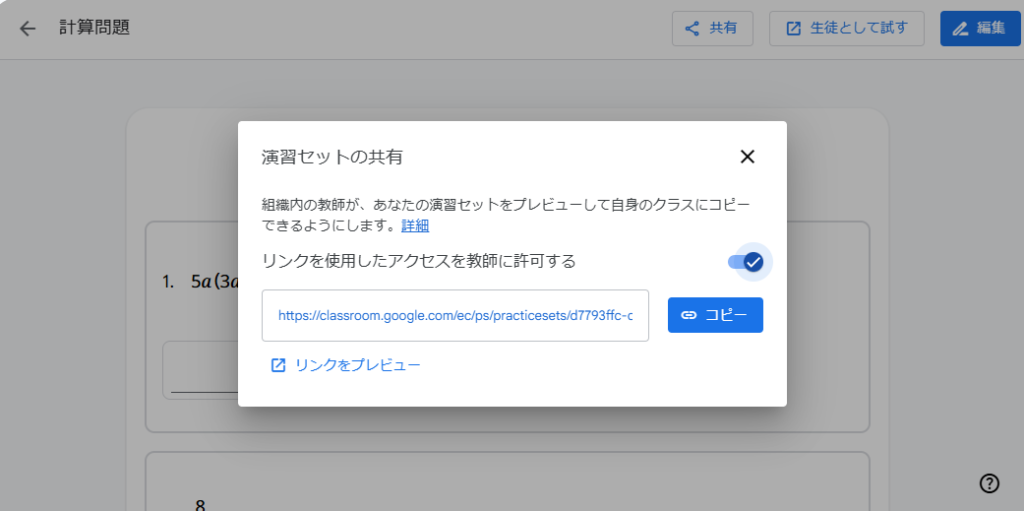Image resolution: width=1024 pixels, height=511 pixels.
Task: Click question 1 answer field behind dialog
Action: pos(200,371)
